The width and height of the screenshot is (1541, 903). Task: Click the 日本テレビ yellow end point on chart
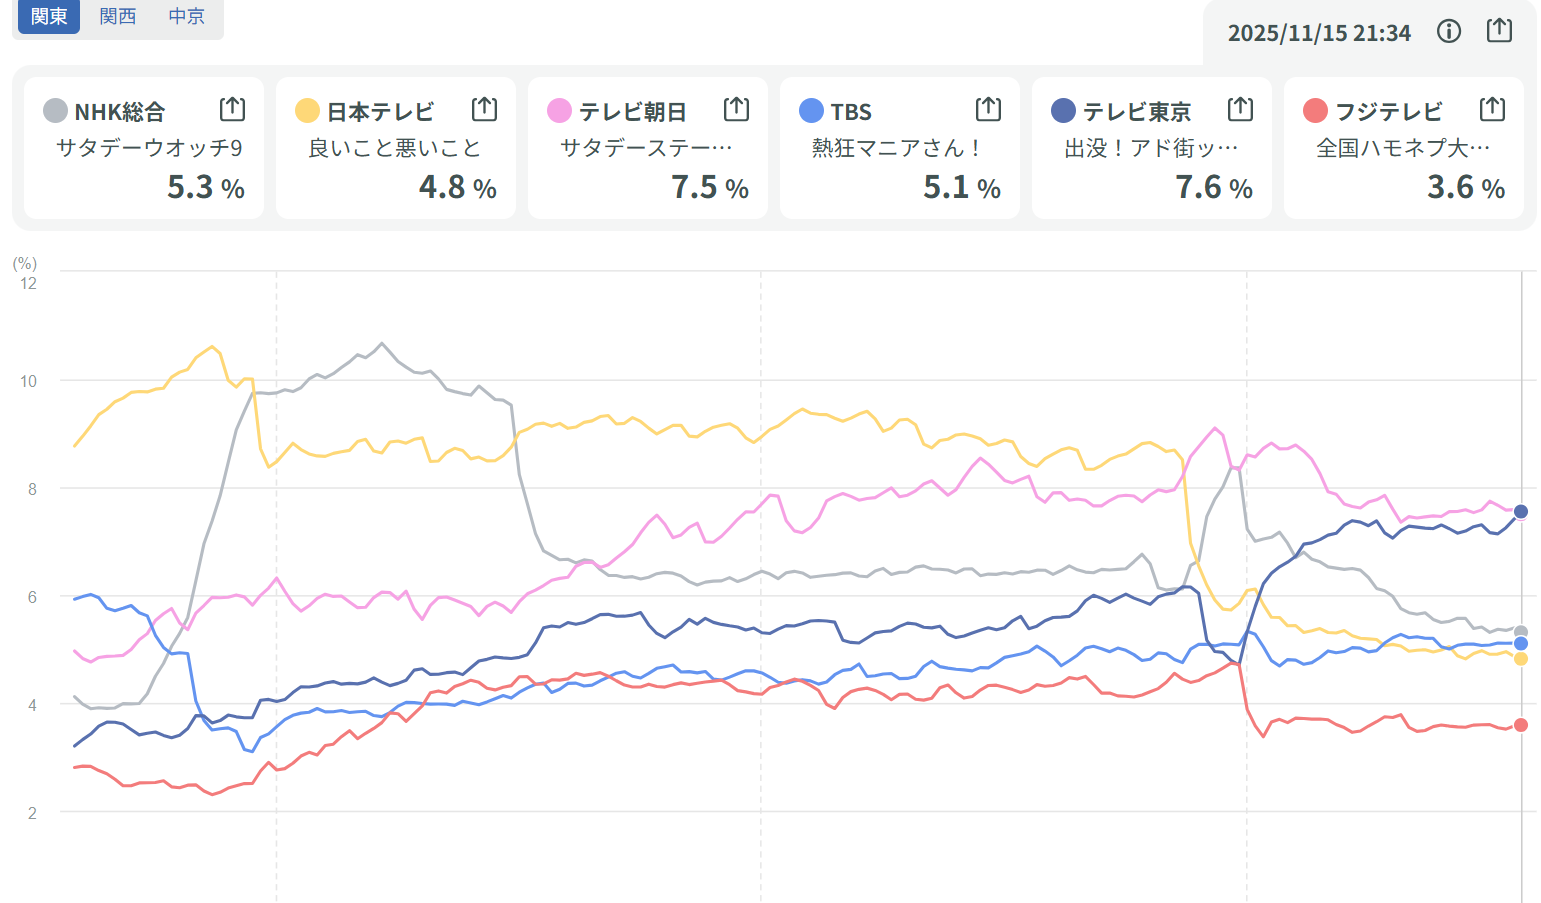pos(1521,659)
